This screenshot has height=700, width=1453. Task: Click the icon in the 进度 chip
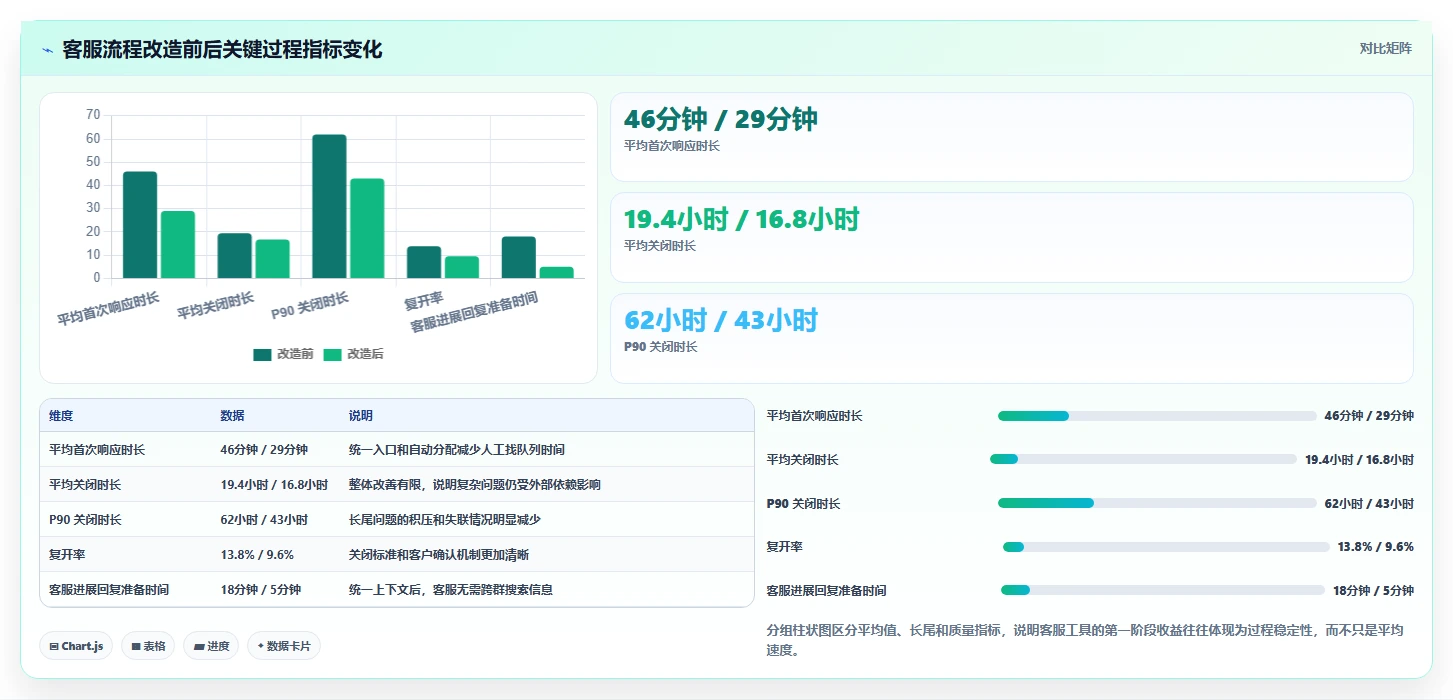[199, 647]
